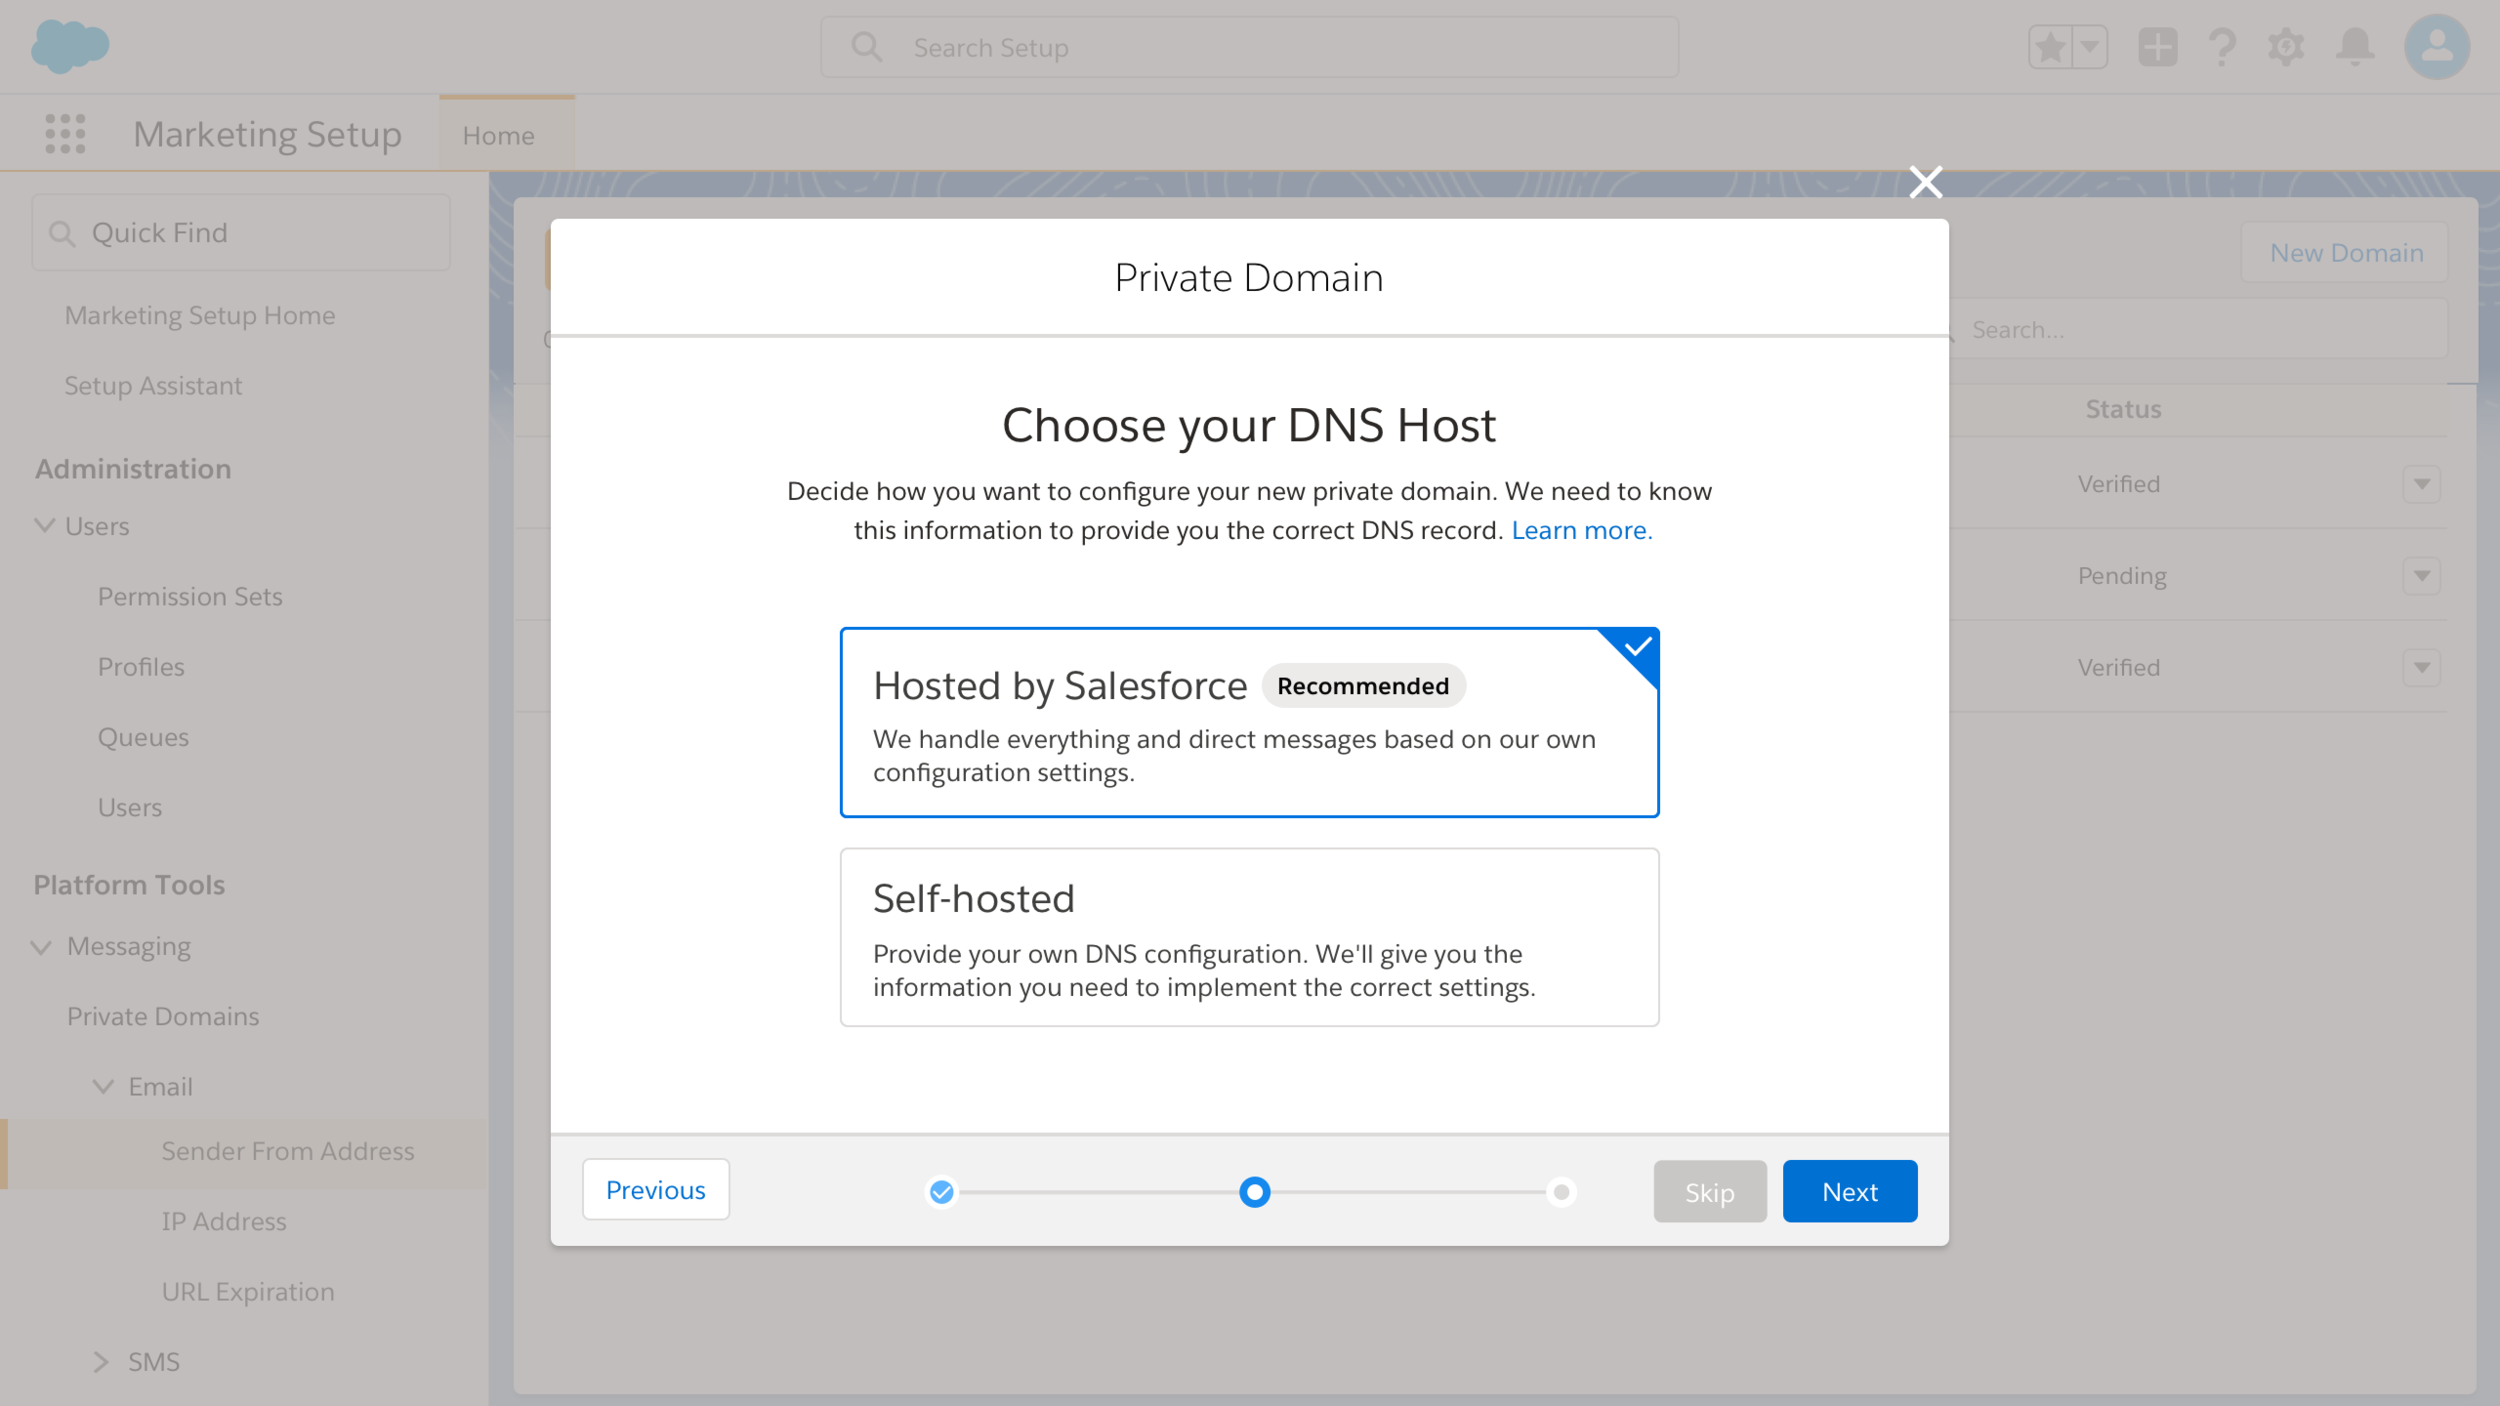Open the favorites list dropdown arrow
Screen dimensions: 2500x1406
2090,47
